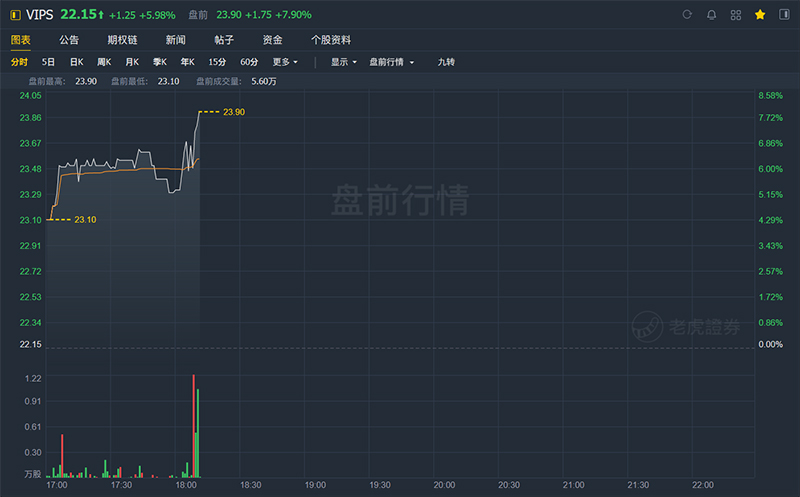Open the 公告 tab

click(69, 40)
